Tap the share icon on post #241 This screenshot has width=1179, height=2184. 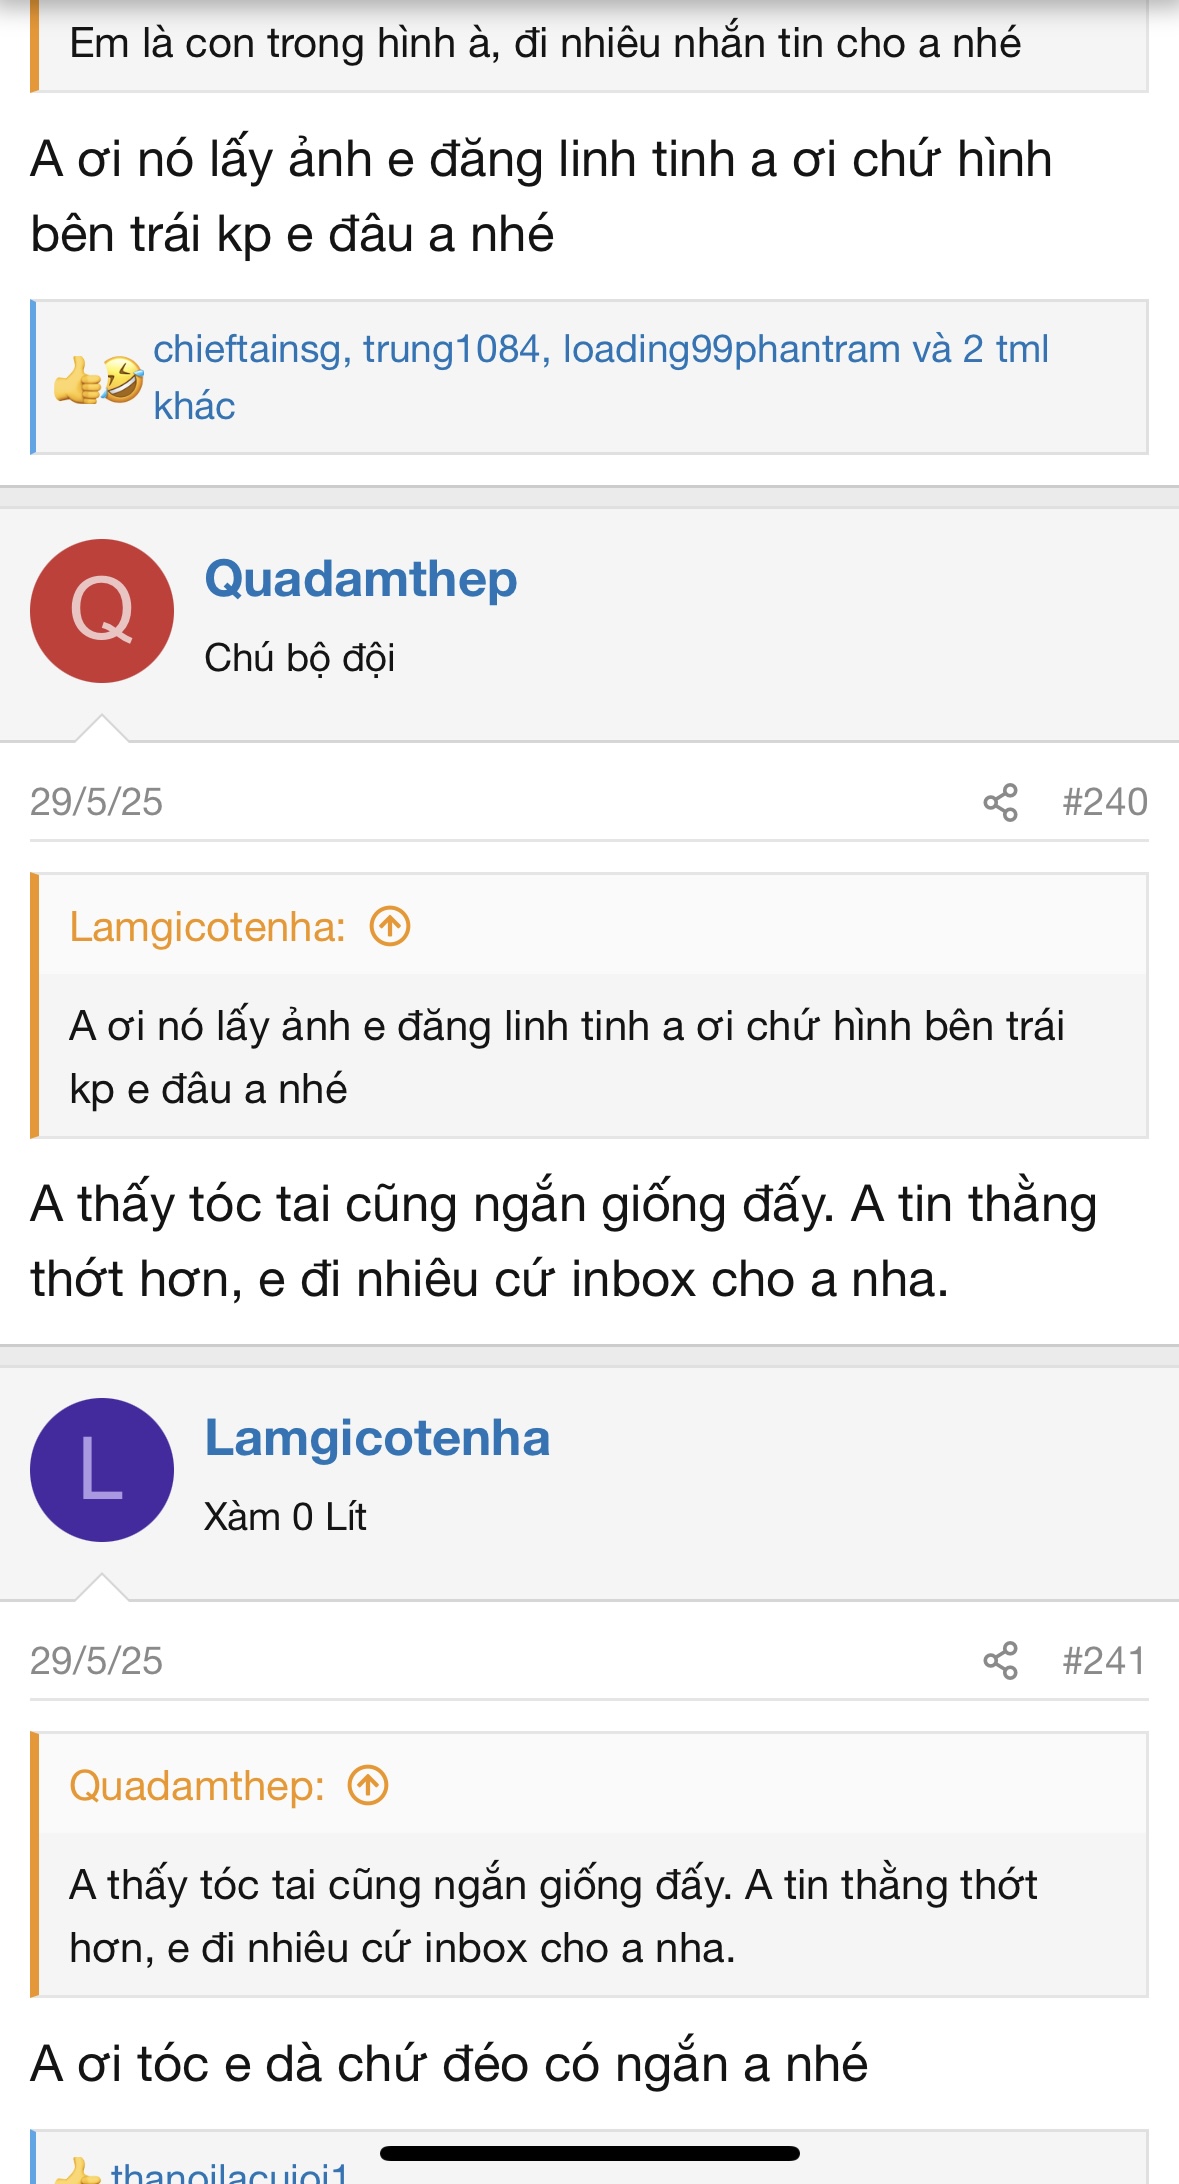1000,1661
